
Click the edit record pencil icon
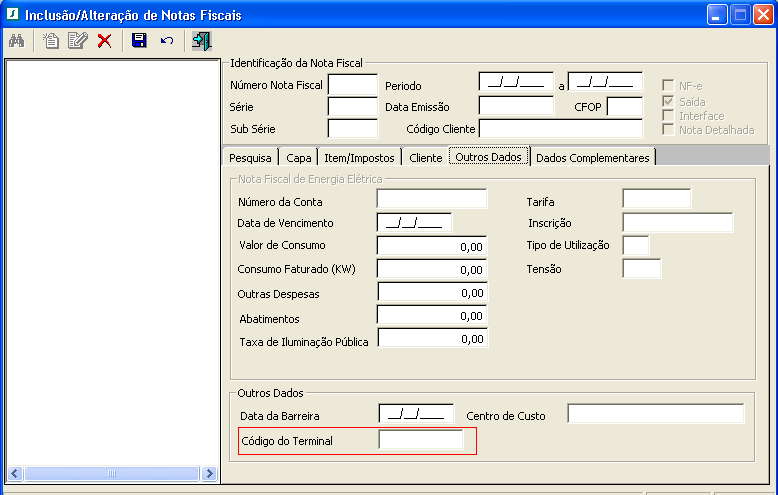point(77,41)
